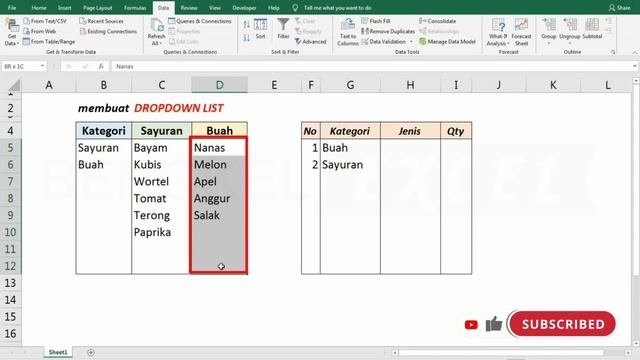This screenshot has height=360, width=640.
Task: Collapse the ribbon with the chevron
Action: tap(635, 53)
